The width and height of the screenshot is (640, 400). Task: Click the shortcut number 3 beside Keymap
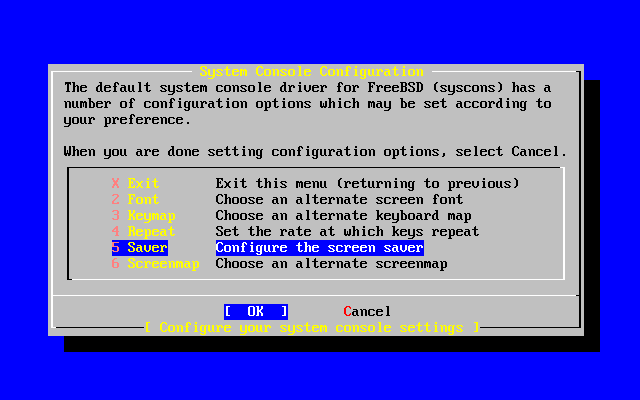click(116, 216)
